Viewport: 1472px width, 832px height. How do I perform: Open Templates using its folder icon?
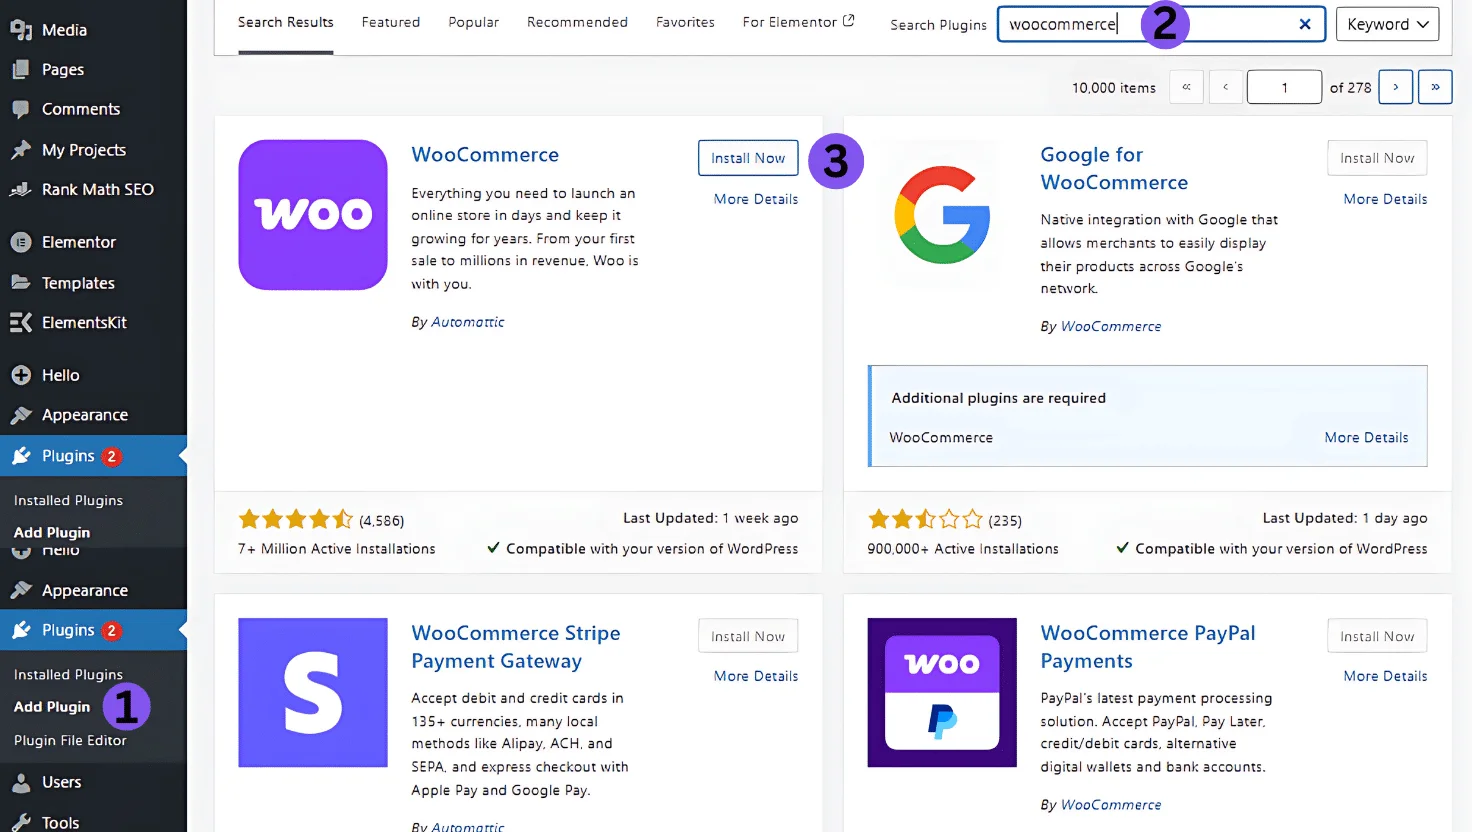(x=21, y=283)
